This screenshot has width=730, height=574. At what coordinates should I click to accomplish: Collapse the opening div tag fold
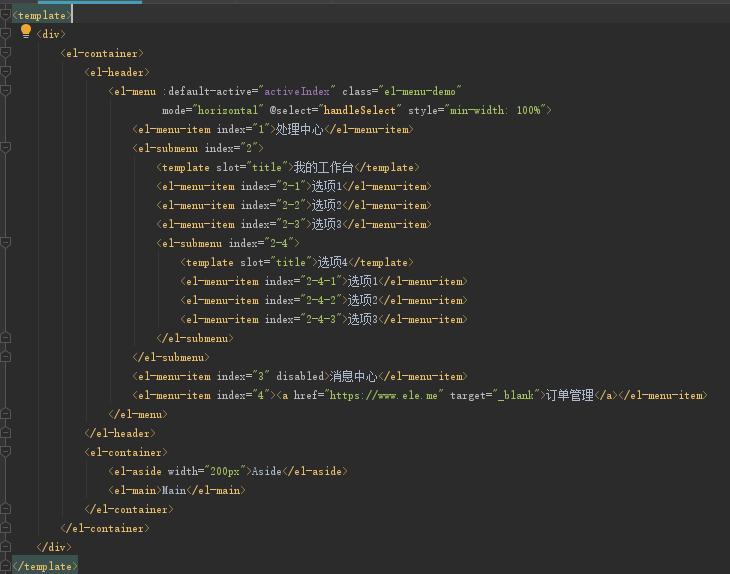pos(6,34)
